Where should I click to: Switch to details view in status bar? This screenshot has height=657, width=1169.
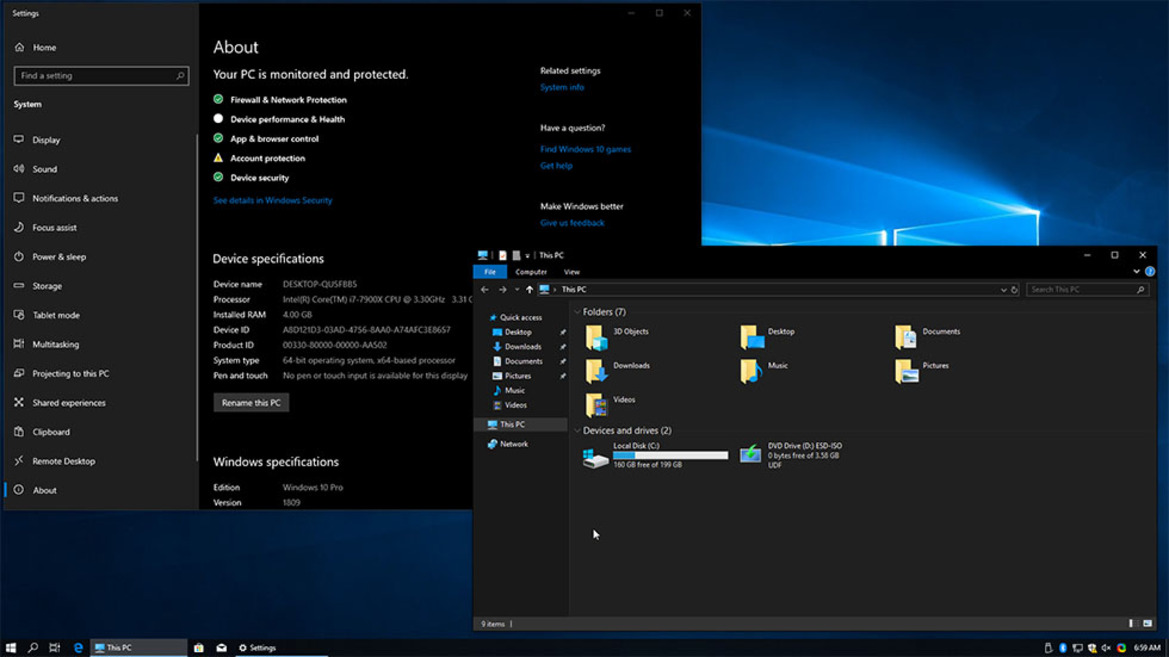(1131, 623)
